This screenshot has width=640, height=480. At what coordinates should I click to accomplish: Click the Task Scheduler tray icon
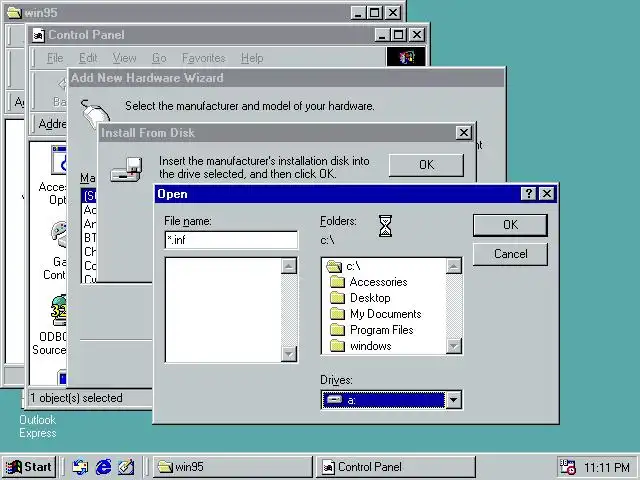(567, 467)
